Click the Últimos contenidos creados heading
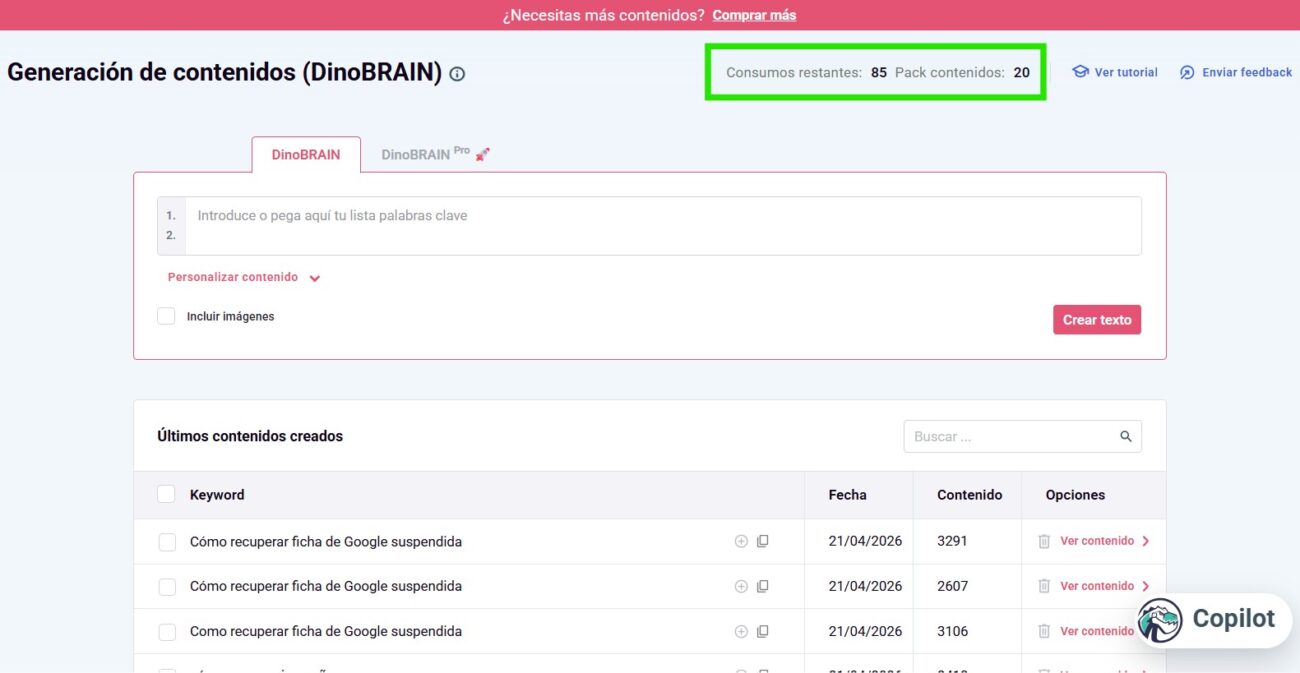This screenshot has width=1300, height=673. [x=250, y=436]
